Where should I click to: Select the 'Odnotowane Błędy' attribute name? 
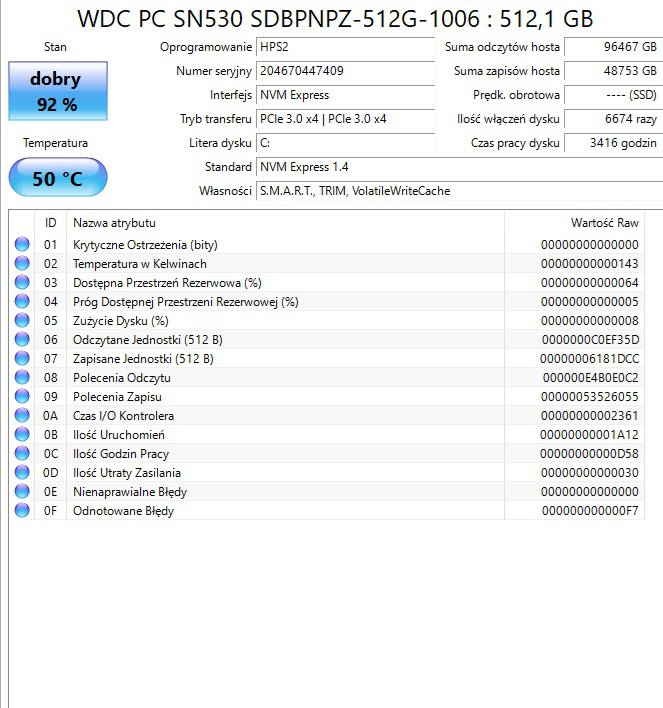click(x=123, y=511)
